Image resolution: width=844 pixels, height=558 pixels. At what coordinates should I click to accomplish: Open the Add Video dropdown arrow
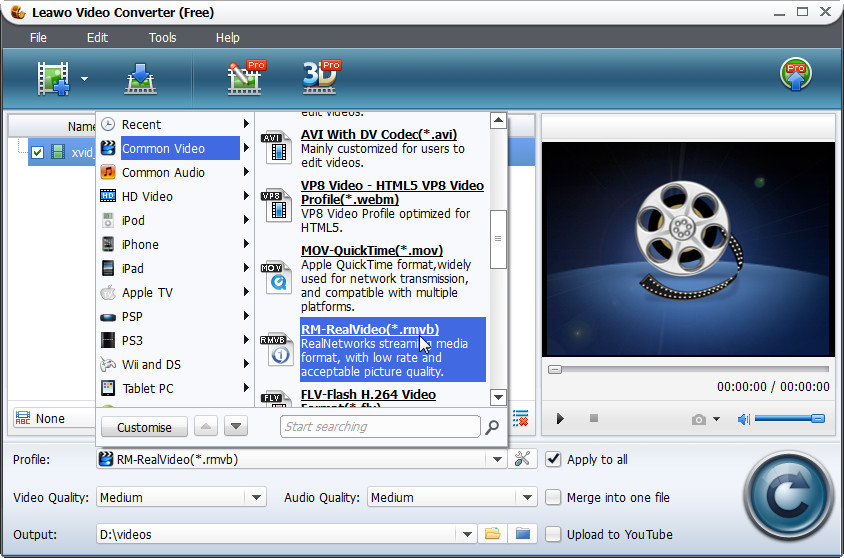[x=85, y=79]
